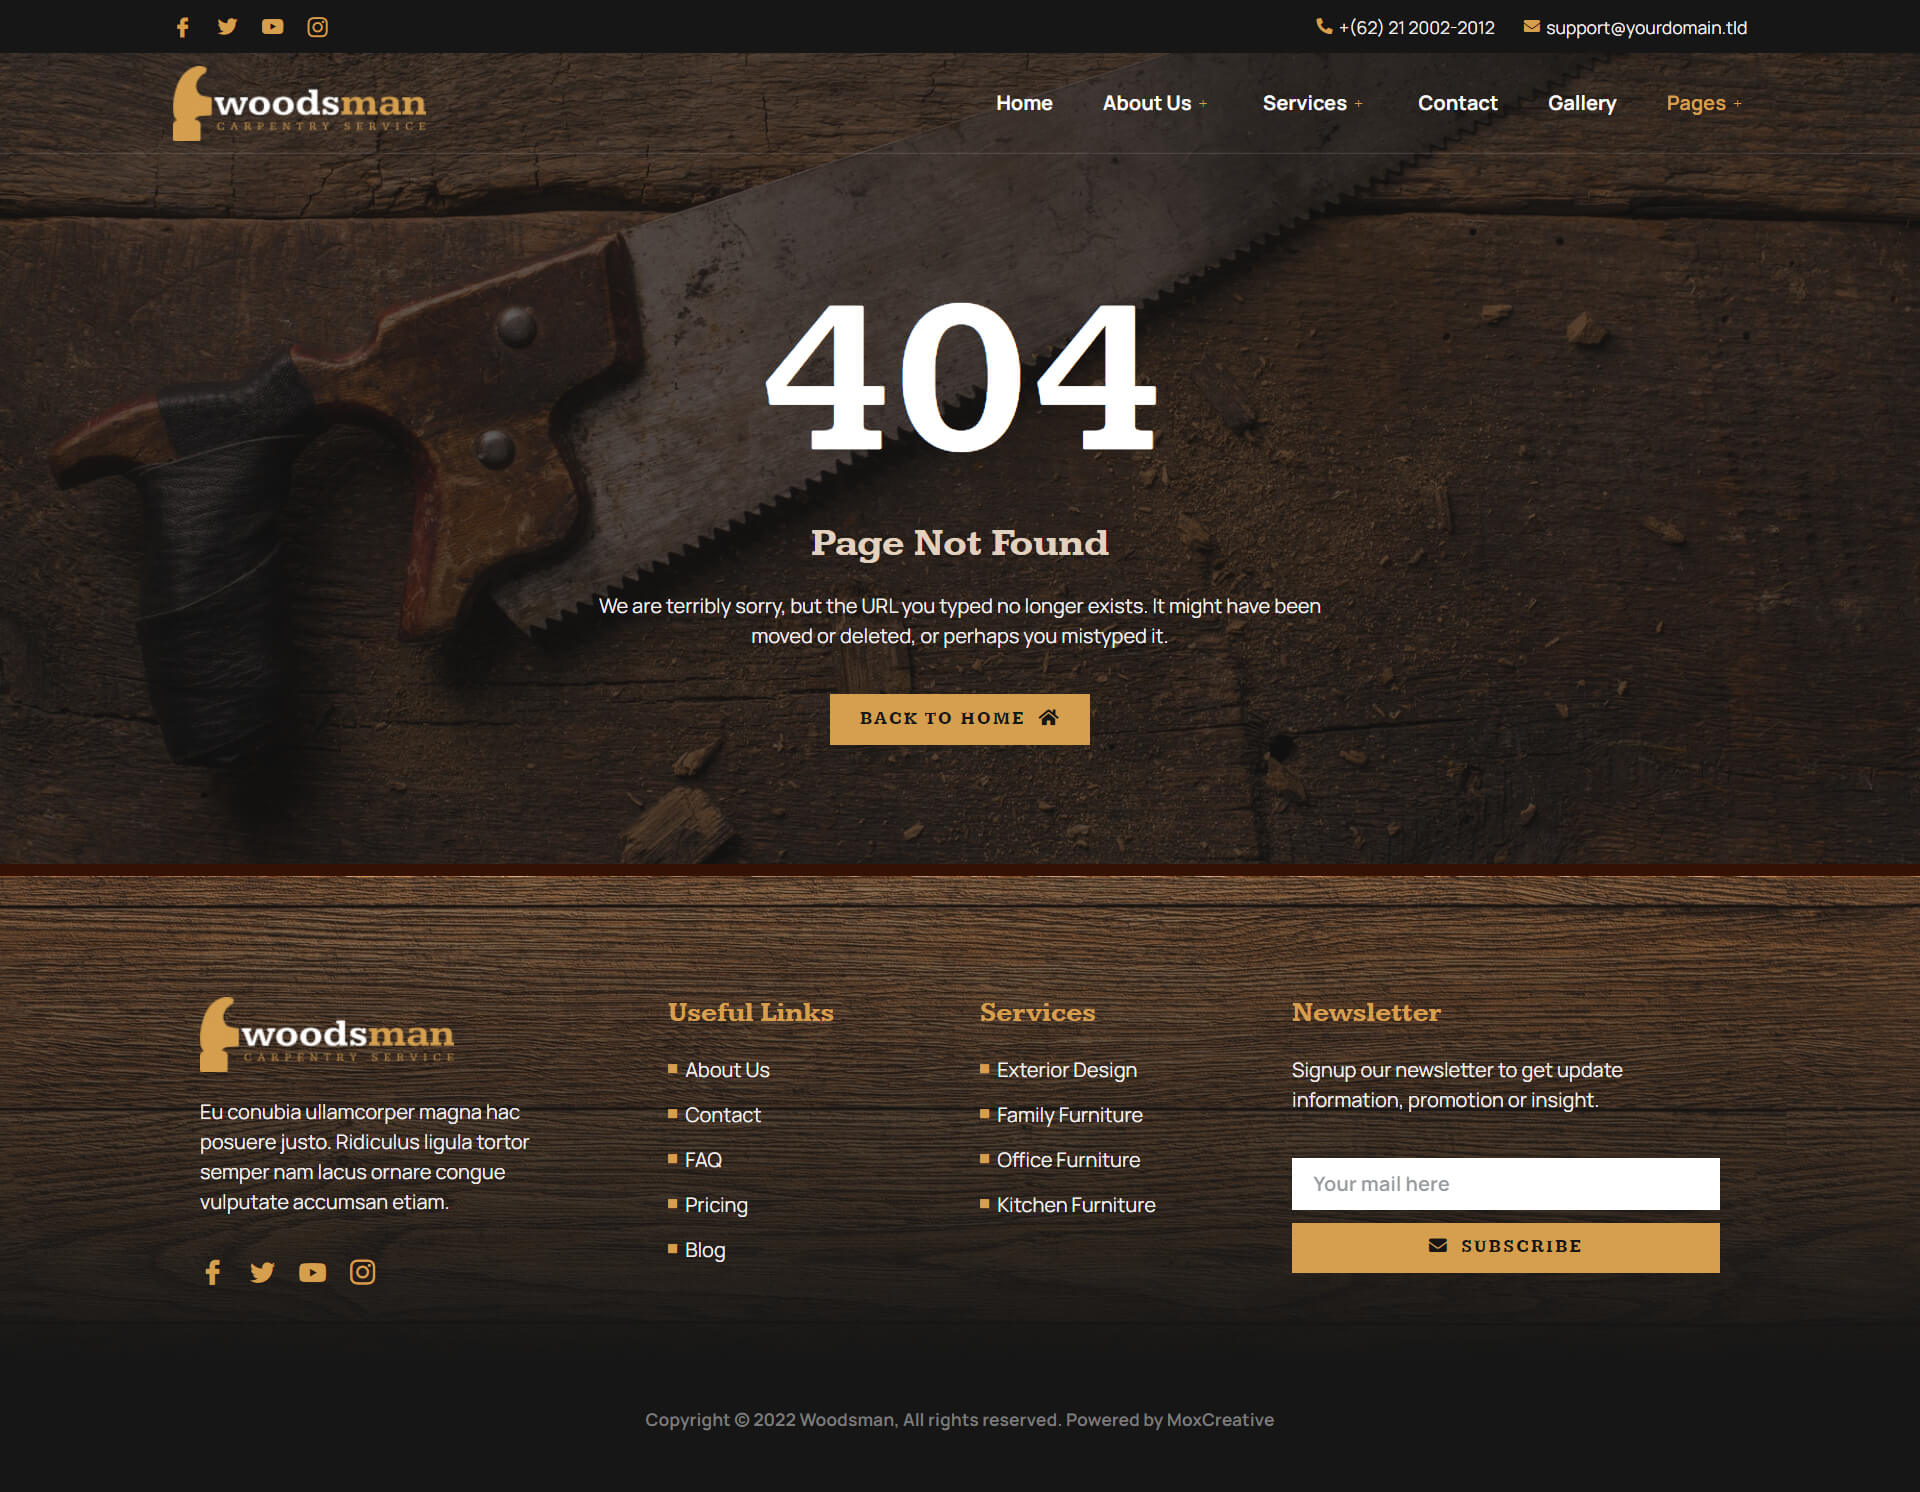
Task: Click the 'Your mail here' field
Action: click(1505, 1184)
